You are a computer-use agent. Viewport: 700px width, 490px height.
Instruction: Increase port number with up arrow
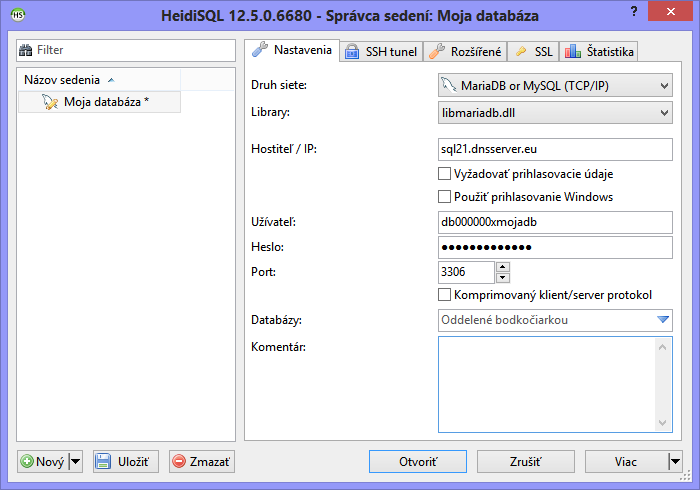click(503, 267)
